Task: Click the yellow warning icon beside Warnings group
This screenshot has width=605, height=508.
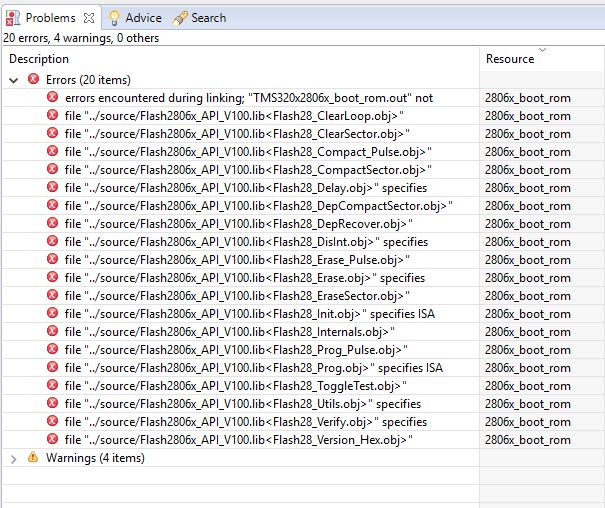Action: click(33, 457)
